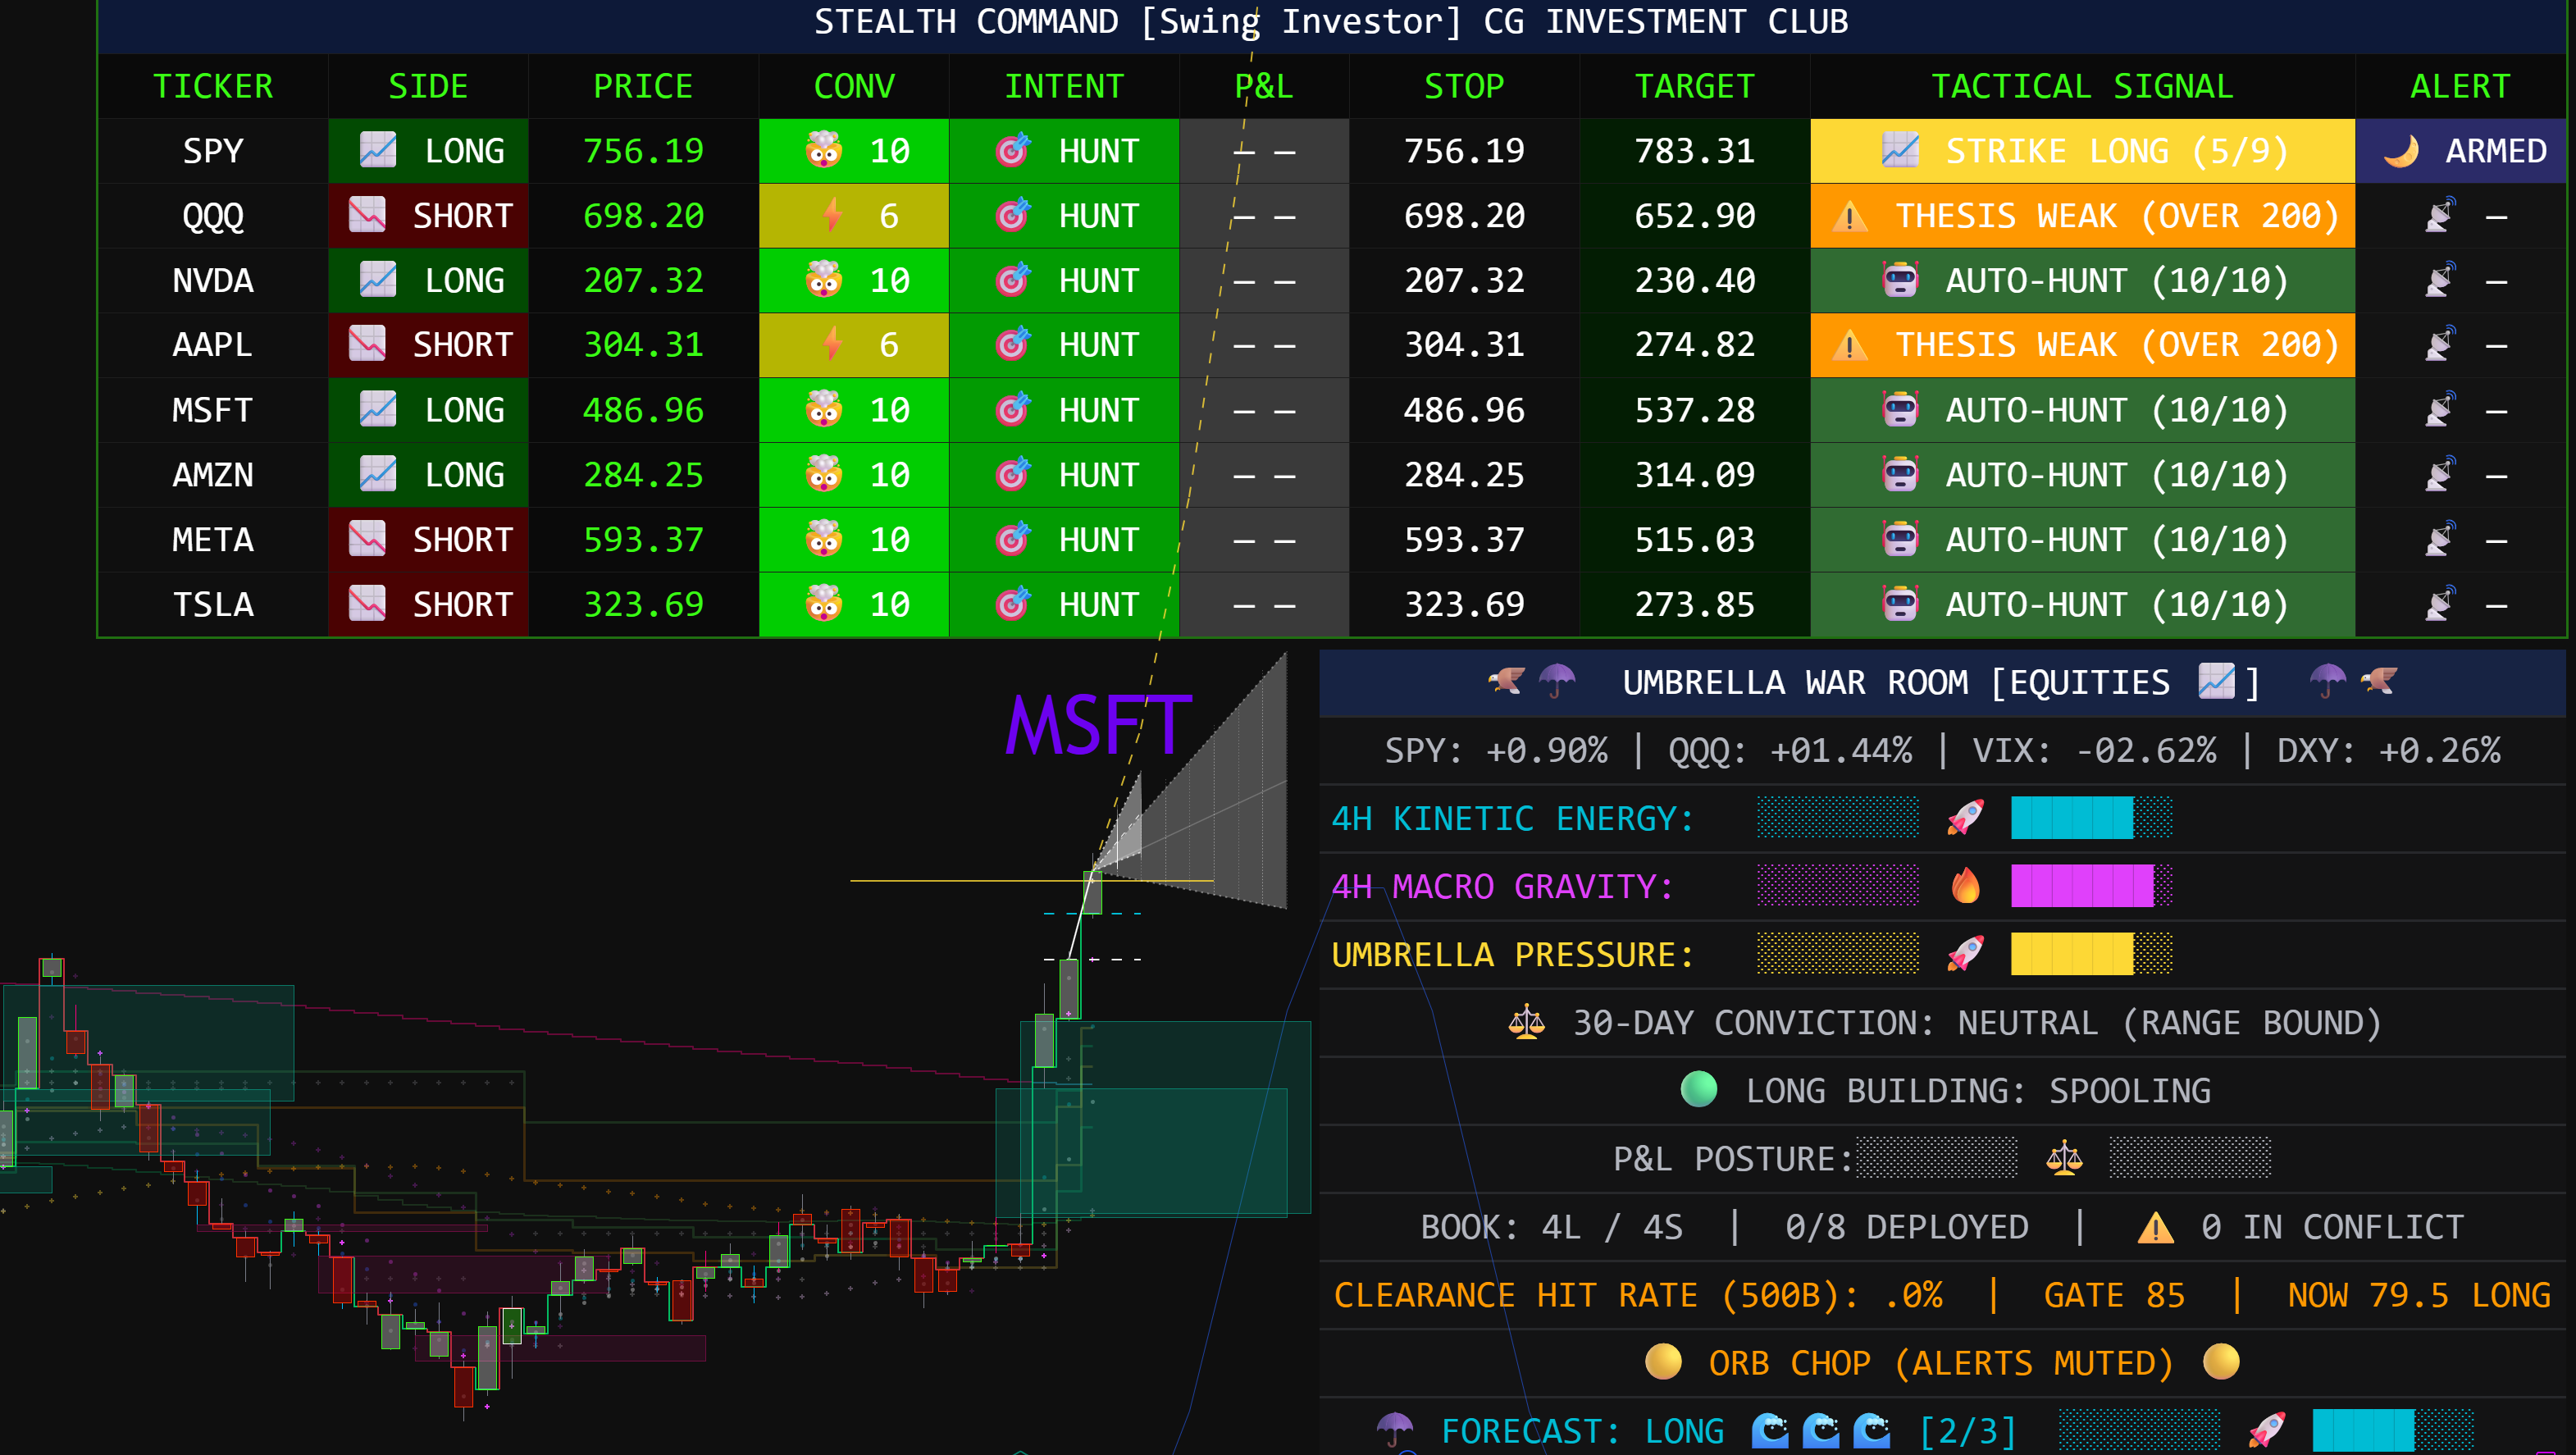Viewport: 2576px width, 1455px height.
Task: Click the [2/3] forecast counter
Action: pyautogui.click(x=1967, y=1431)
